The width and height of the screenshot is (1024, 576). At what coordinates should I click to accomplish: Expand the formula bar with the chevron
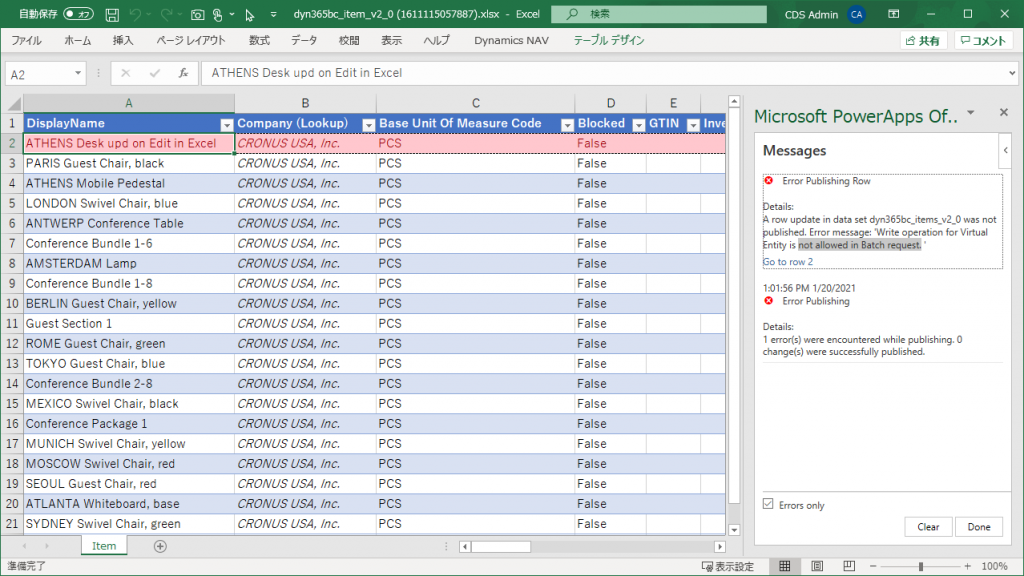coord(1012,73)
